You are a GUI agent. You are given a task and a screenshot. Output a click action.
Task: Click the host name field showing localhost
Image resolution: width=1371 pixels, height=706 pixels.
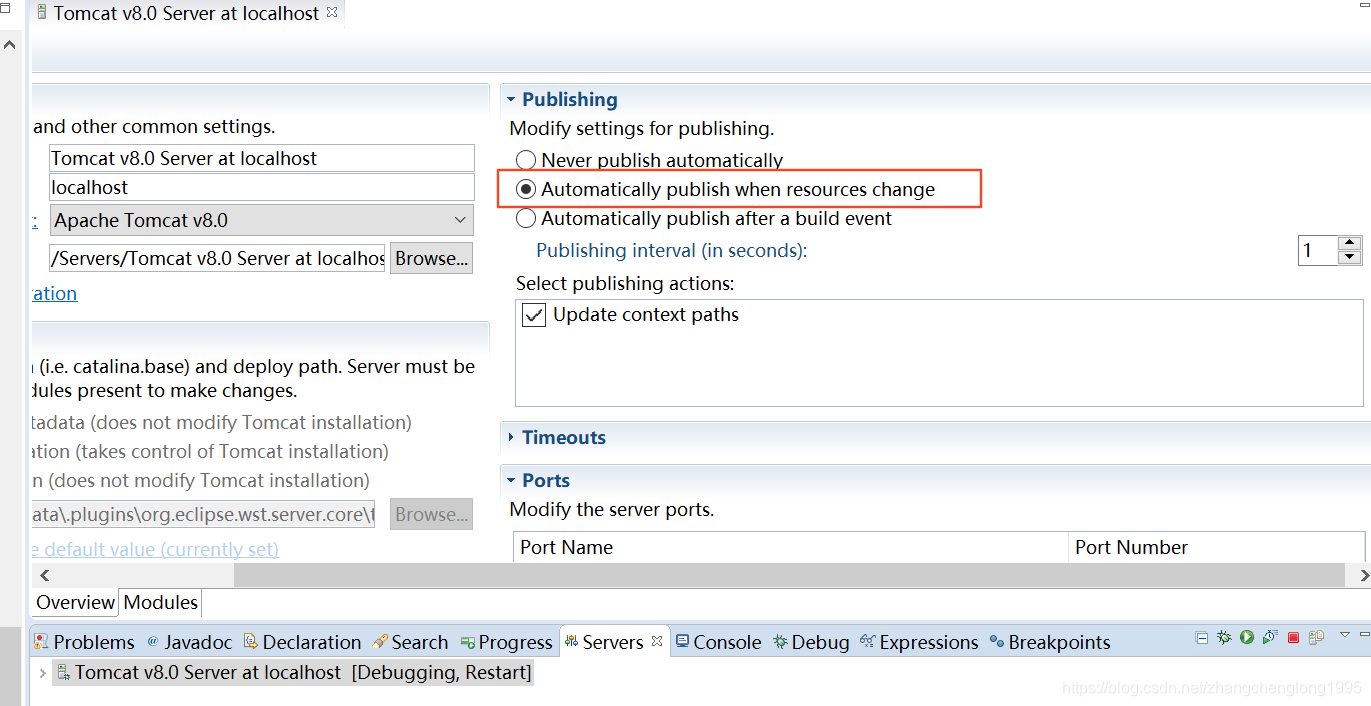pos(262,187)
